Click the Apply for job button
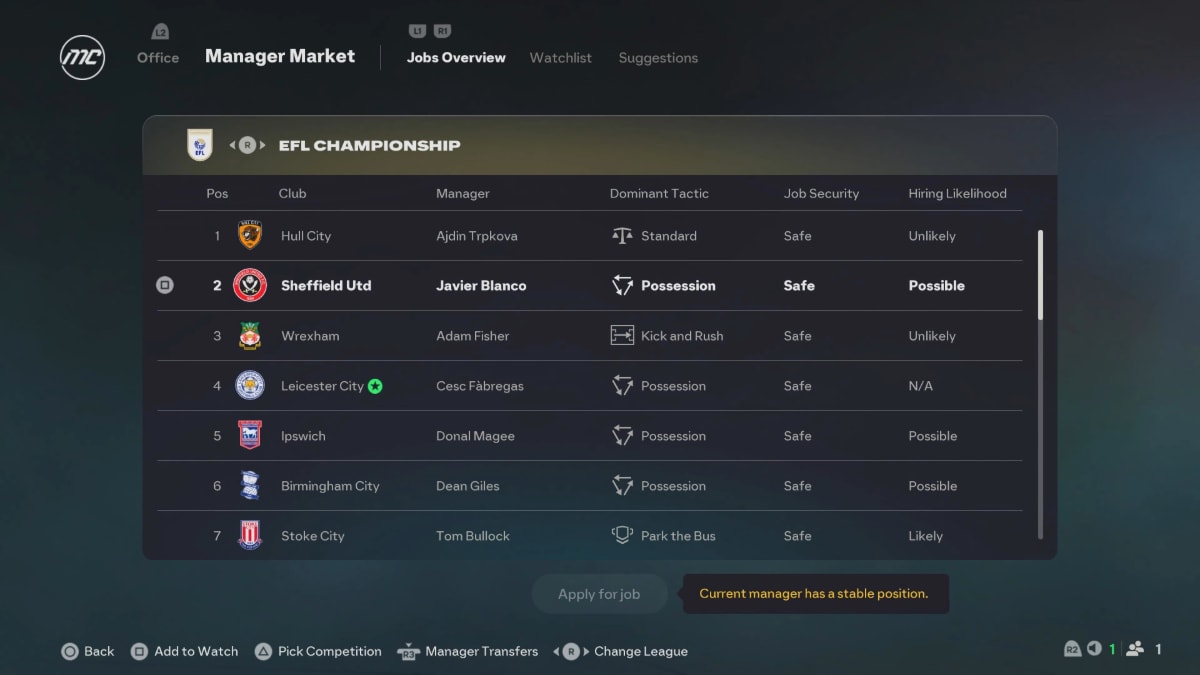This screenshot has height=675, width=1200. pyautogui.click(x=599, y=593)
